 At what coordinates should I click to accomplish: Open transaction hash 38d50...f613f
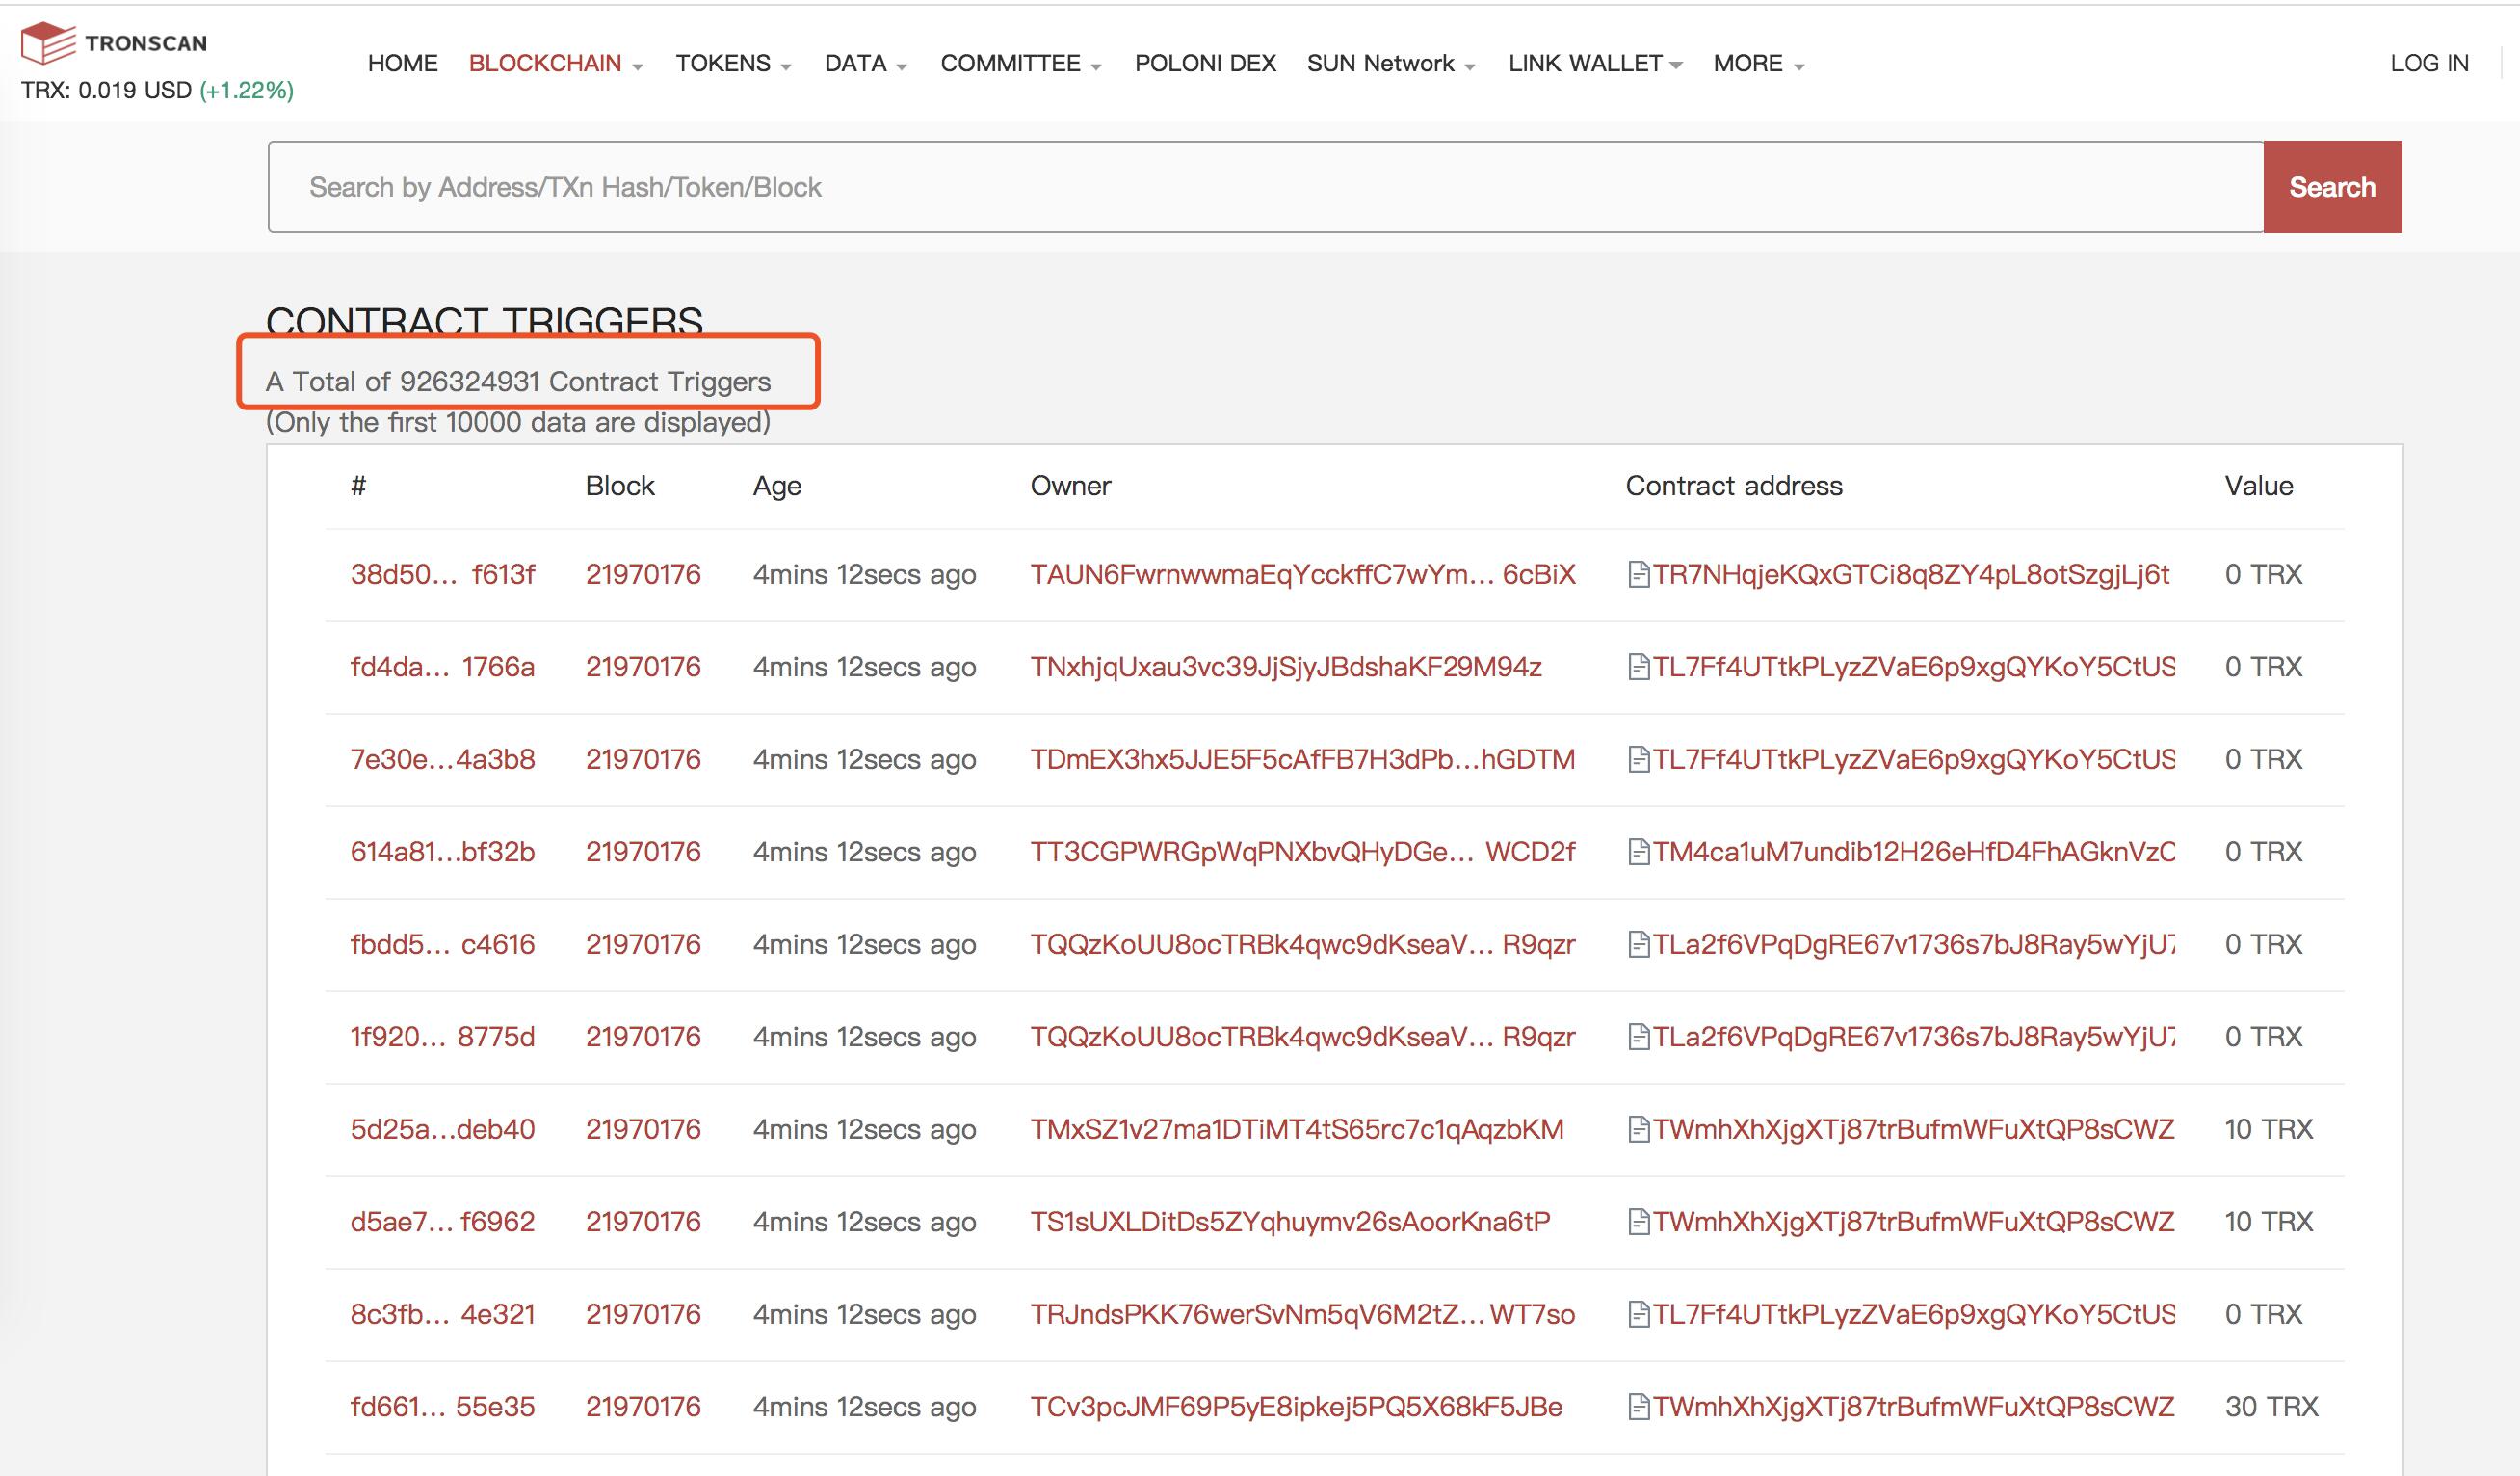(x=442, y=575)
